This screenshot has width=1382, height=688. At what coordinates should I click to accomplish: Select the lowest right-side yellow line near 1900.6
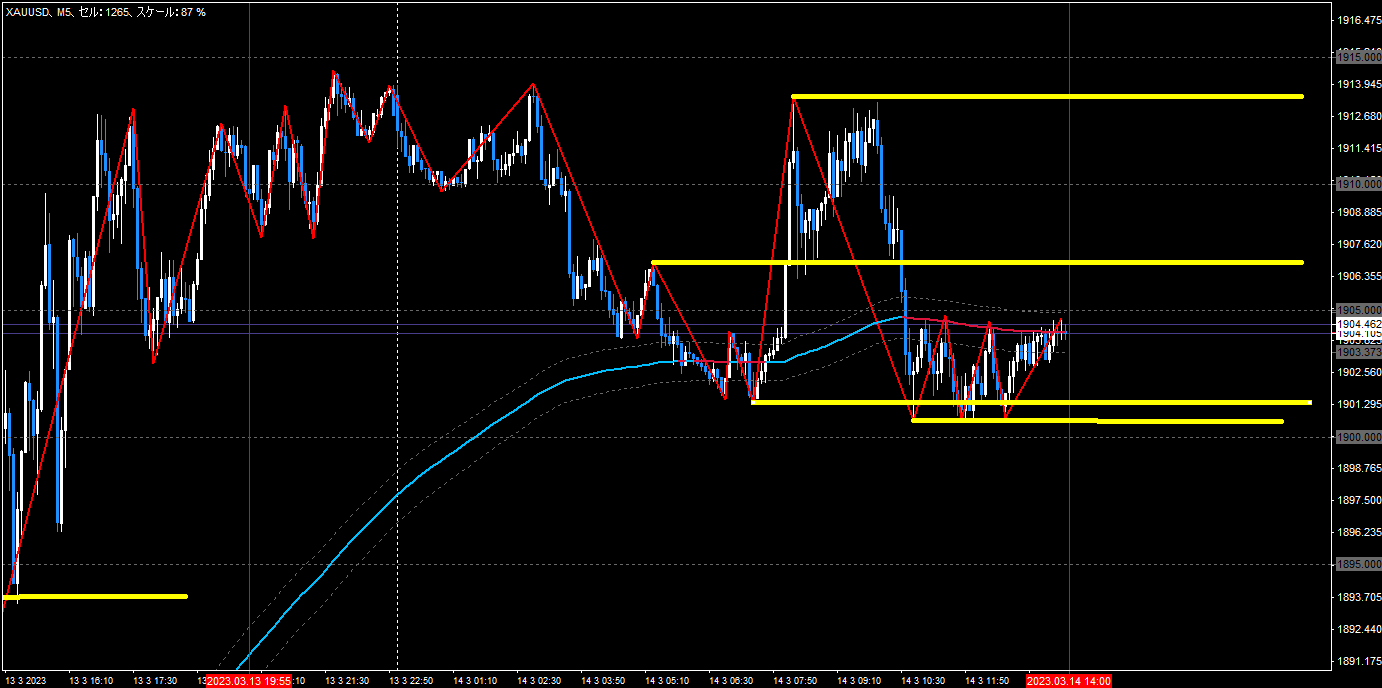1098,421
